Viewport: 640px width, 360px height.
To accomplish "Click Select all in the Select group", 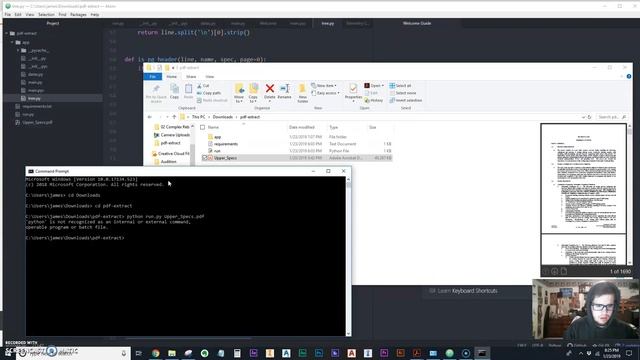I will 400,86.
